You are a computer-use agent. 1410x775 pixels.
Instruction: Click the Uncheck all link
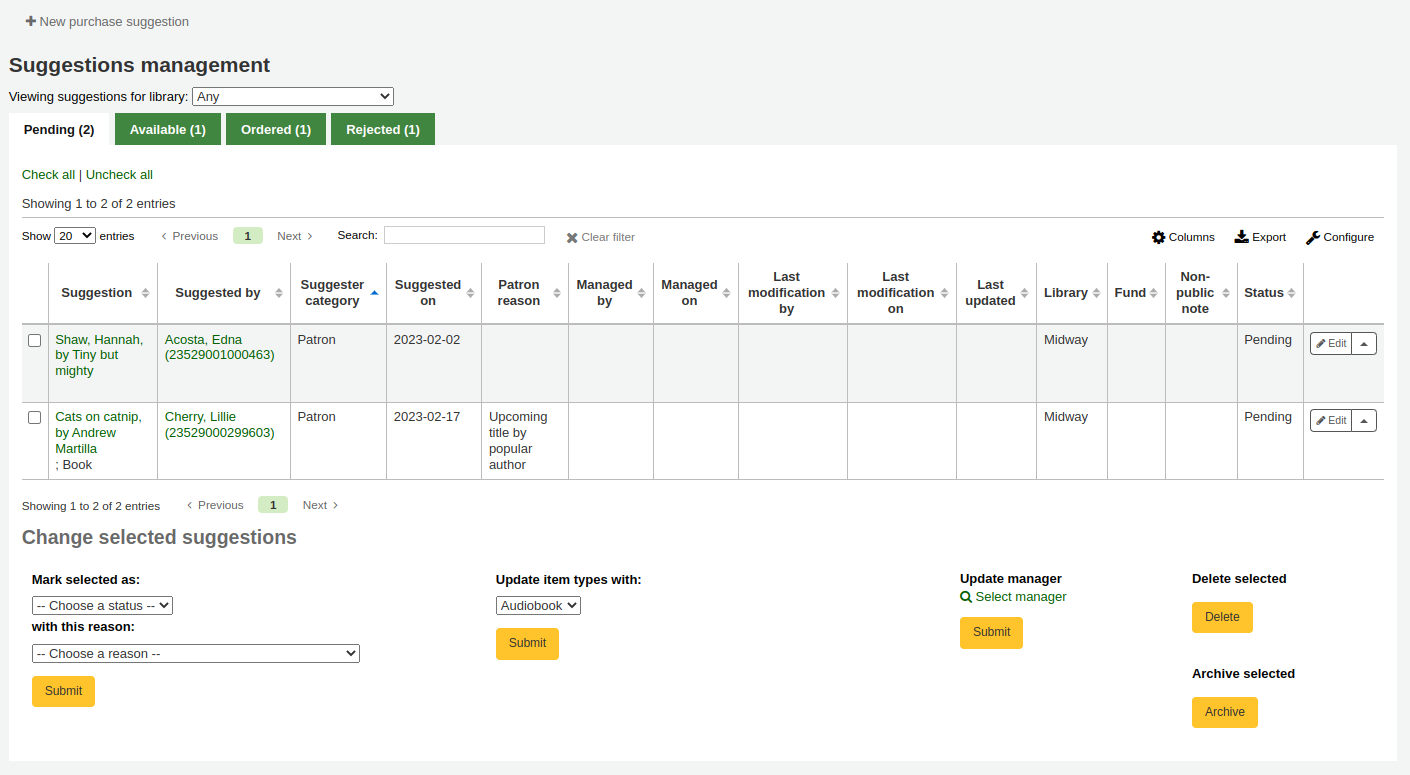click(119, 174)
